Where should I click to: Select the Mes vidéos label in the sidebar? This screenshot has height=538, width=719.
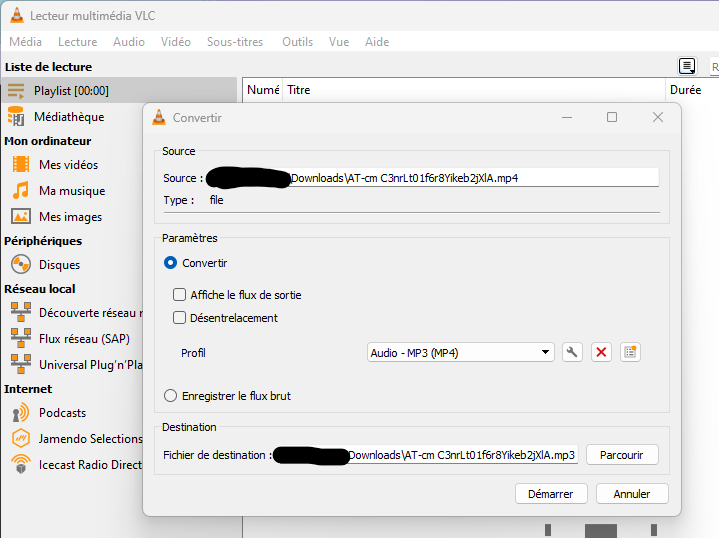(69, 165)
